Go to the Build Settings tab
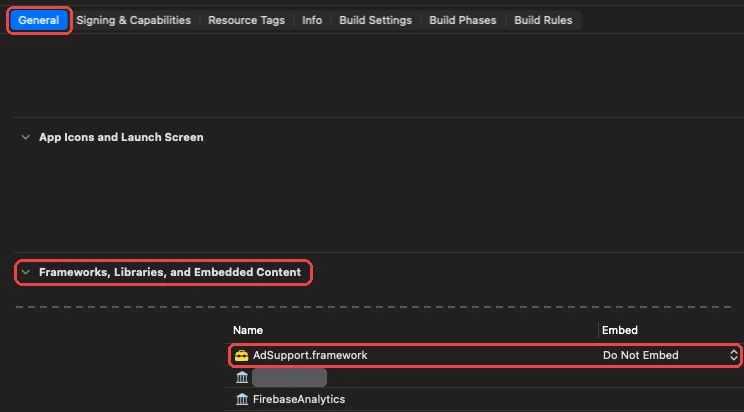 coord(375,20)
